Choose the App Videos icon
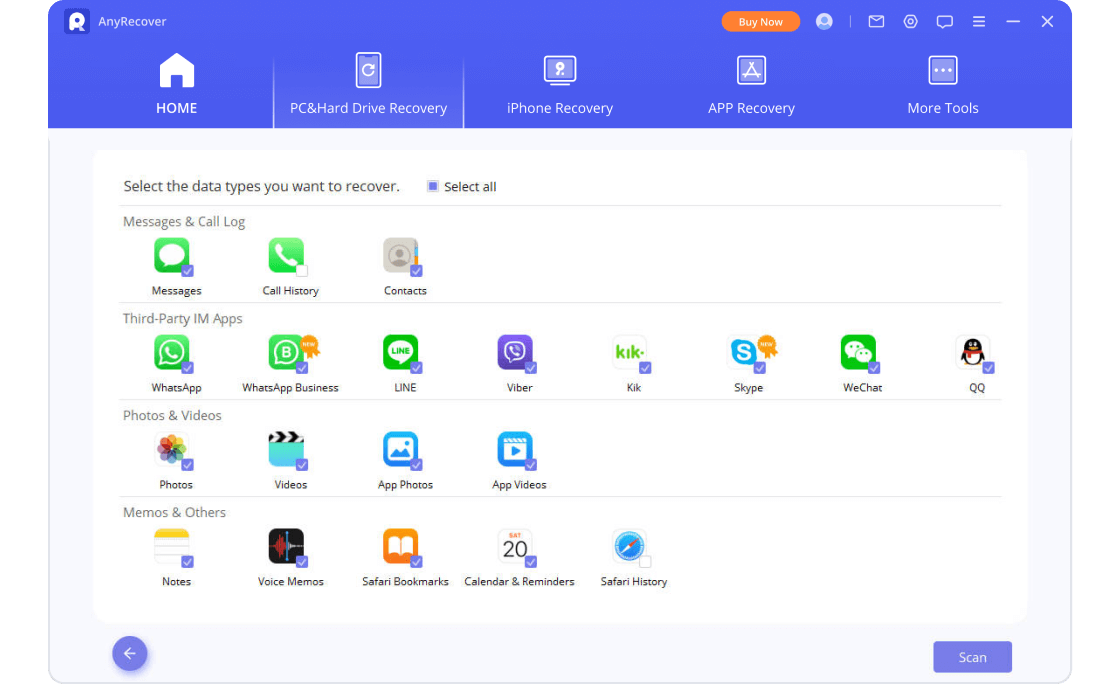 coord(514,449)
